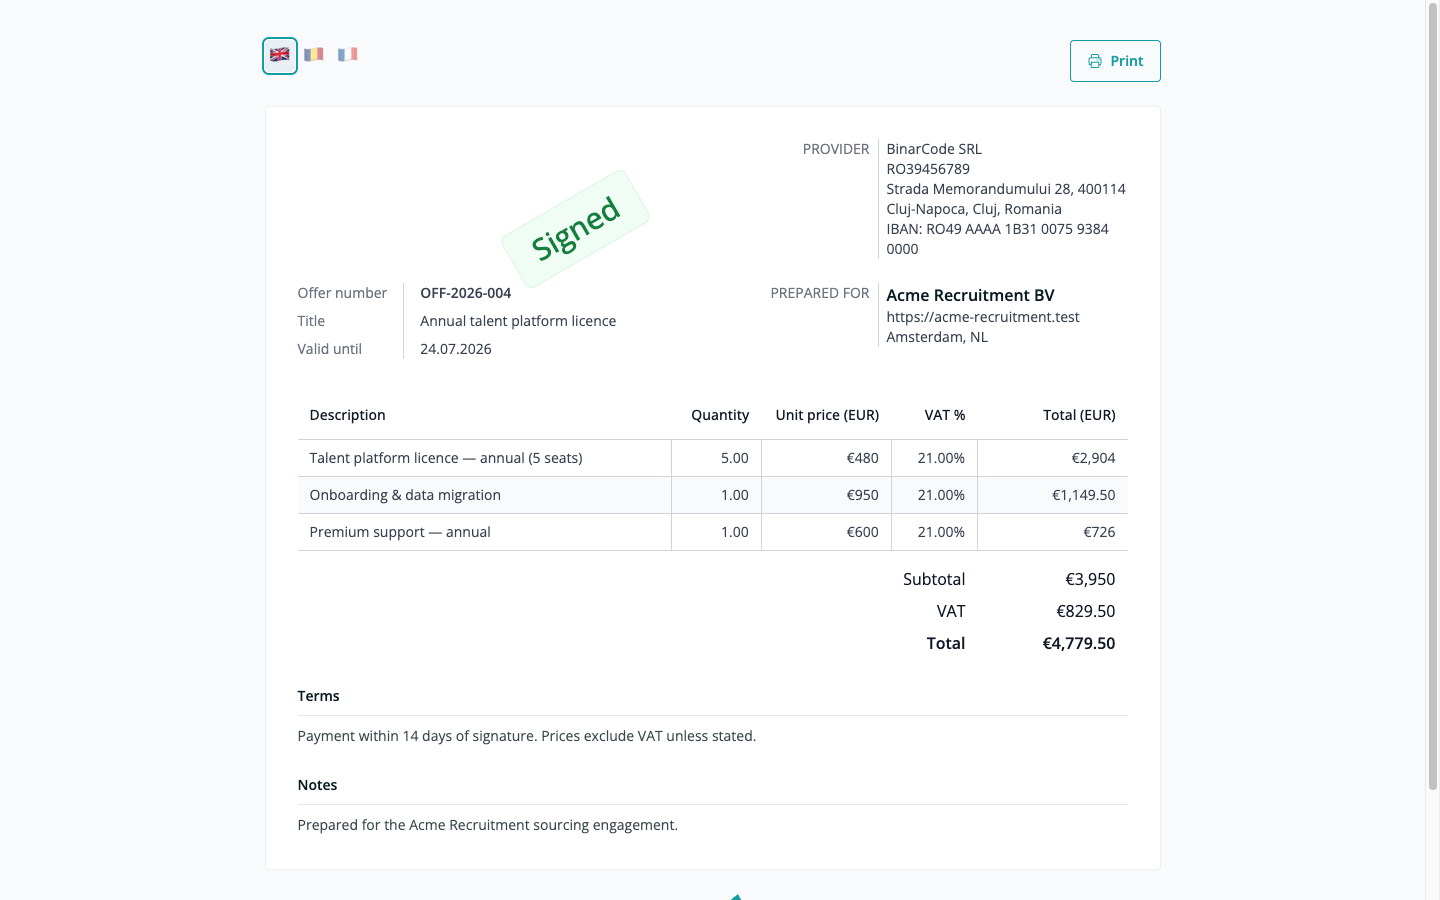This screenshot has height=900, width=1440.
Task: Click the client name Acme Recruitment BV
Action: pos(970,295)
